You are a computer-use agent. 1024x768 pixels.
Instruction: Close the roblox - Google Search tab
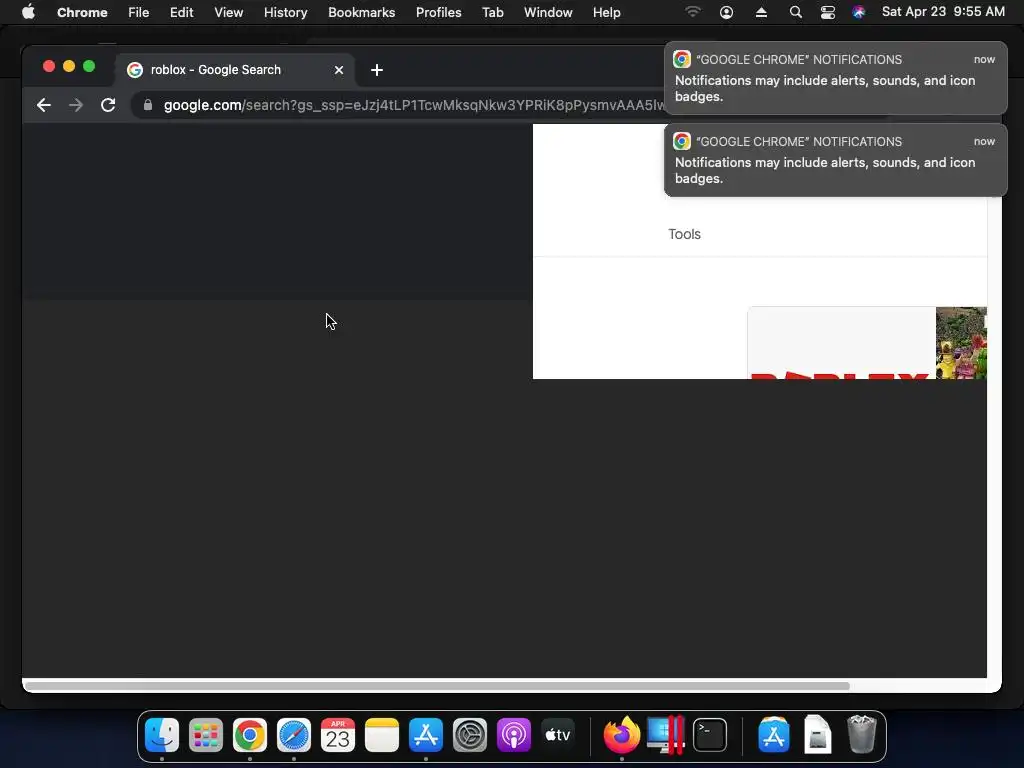click(x=339, y=70)
